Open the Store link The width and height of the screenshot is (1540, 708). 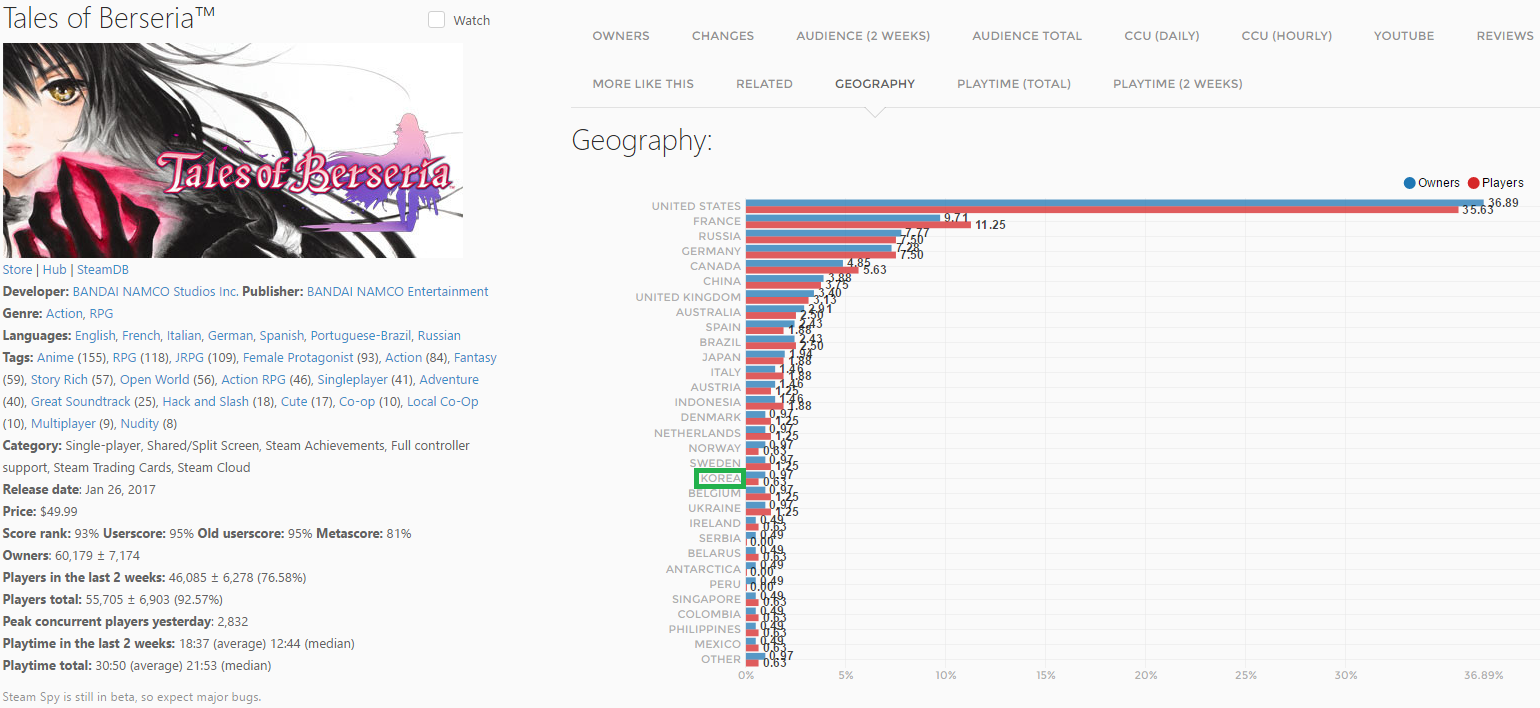pos(18,270)
